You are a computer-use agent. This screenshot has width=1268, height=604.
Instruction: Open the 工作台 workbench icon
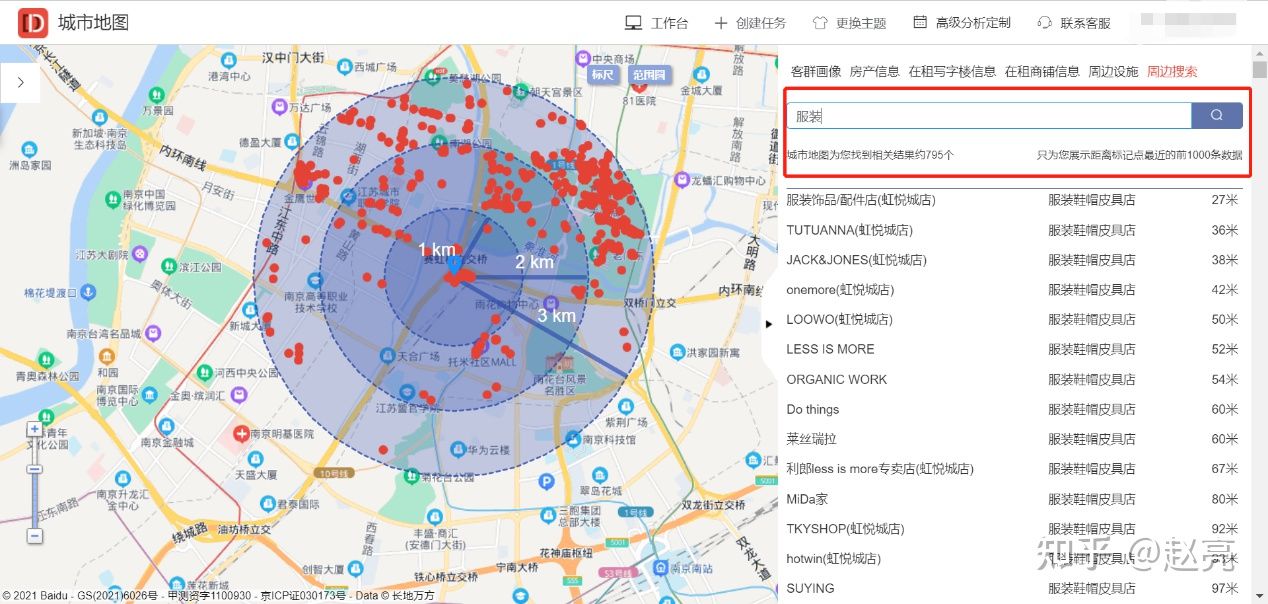632,22
